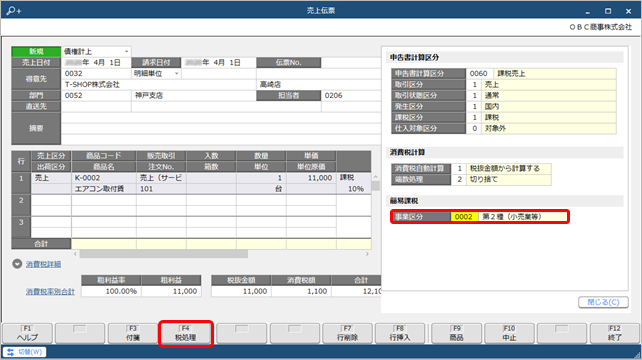Click the F7 行削除 function button
This screenshot has width=642, height=360.
347,333
